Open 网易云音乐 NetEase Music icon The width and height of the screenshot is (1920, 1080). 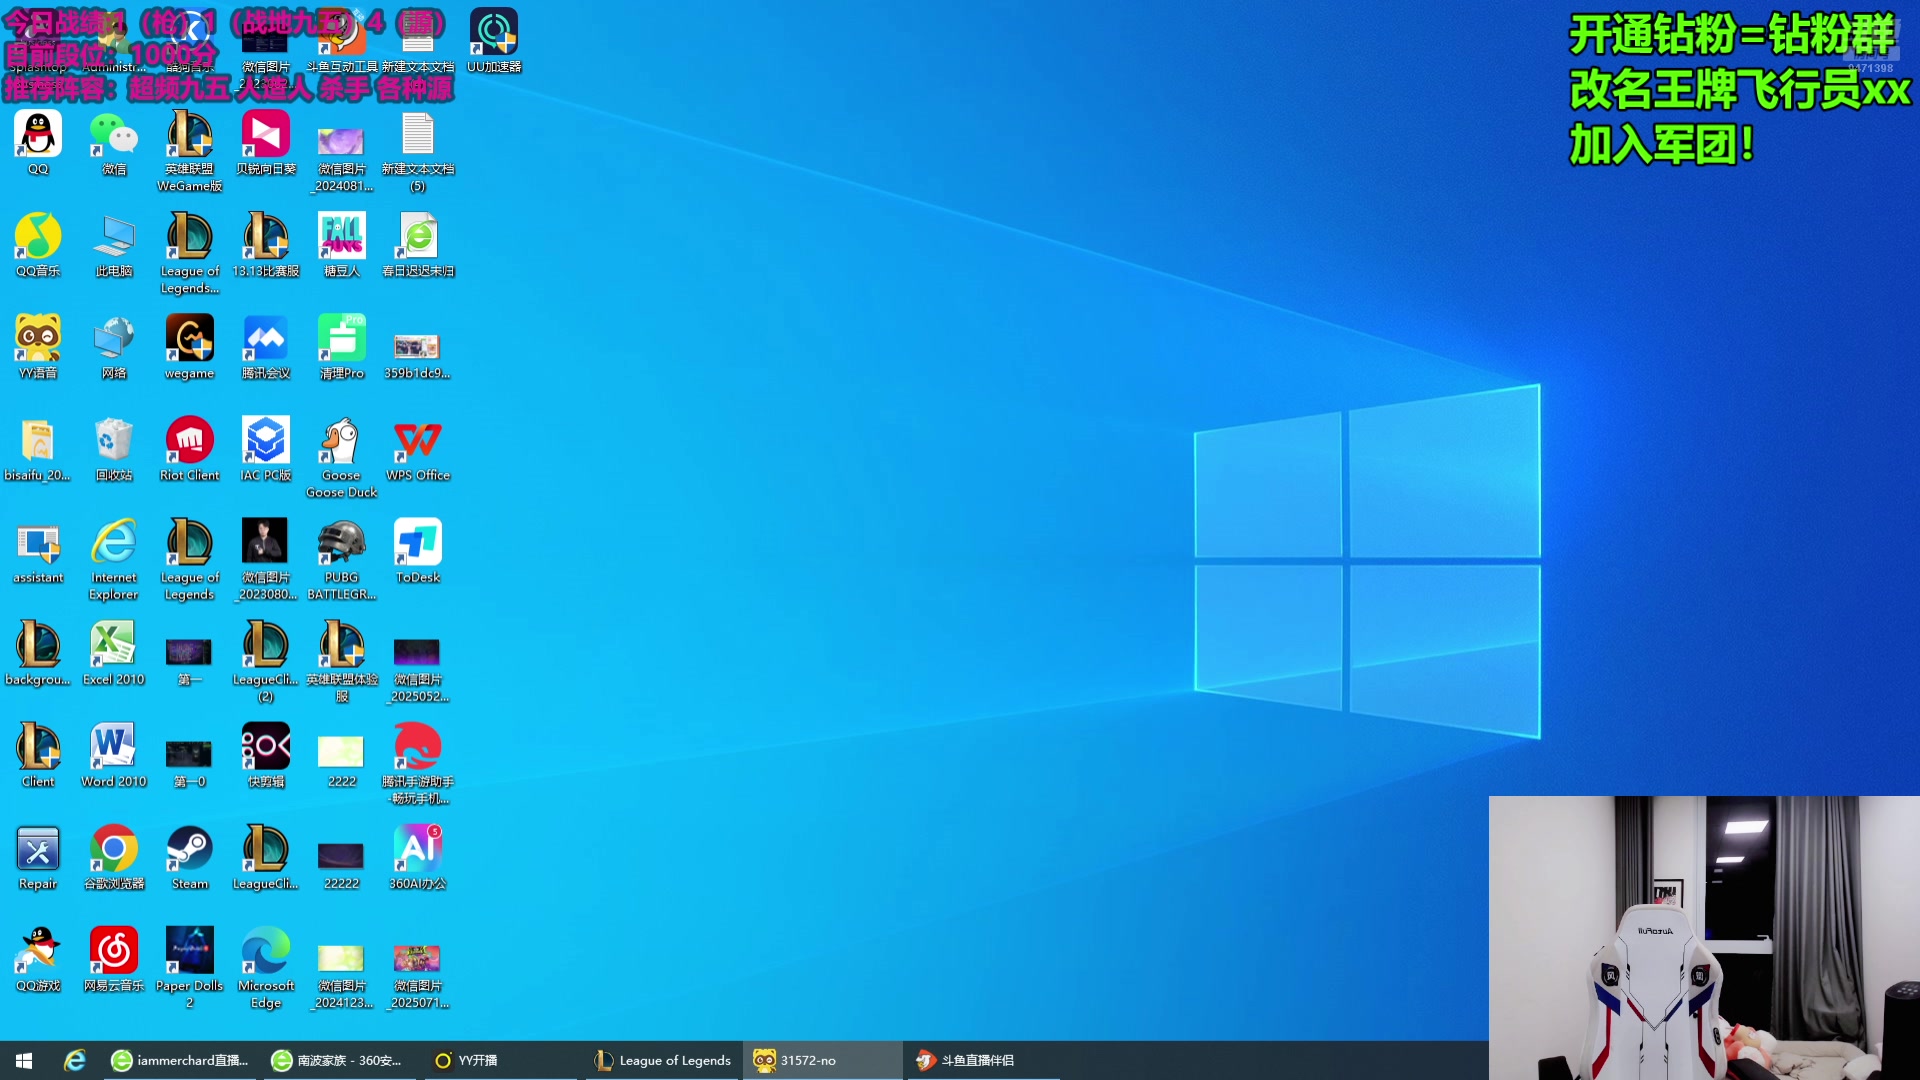point(114,959)
